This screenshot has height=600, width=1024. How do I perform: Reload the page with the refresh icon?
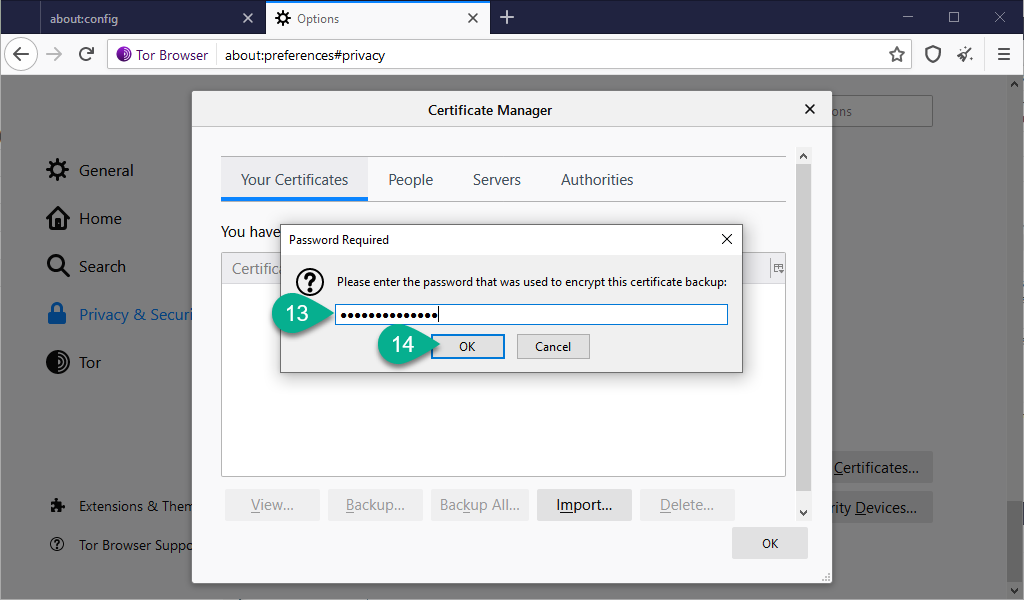(x=87, y=55)
